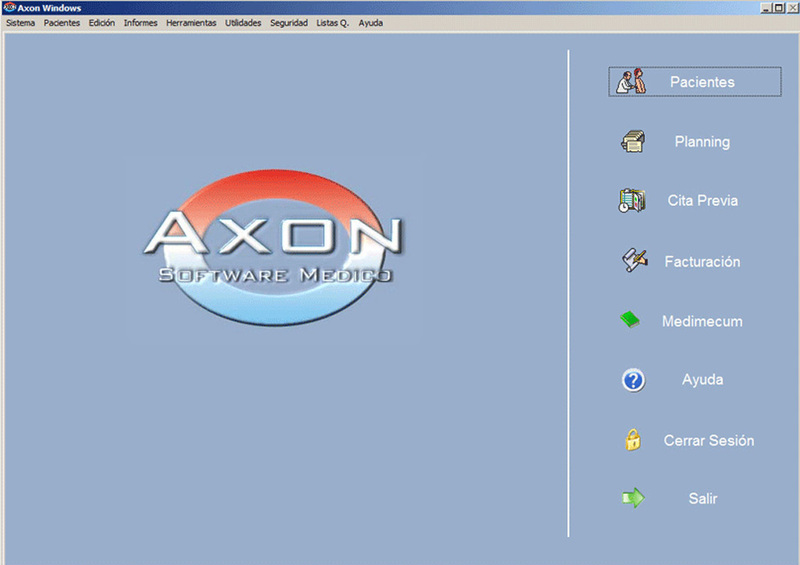Open the Seguridad menu
800x565 pixels.
click(x=289, y=23)
